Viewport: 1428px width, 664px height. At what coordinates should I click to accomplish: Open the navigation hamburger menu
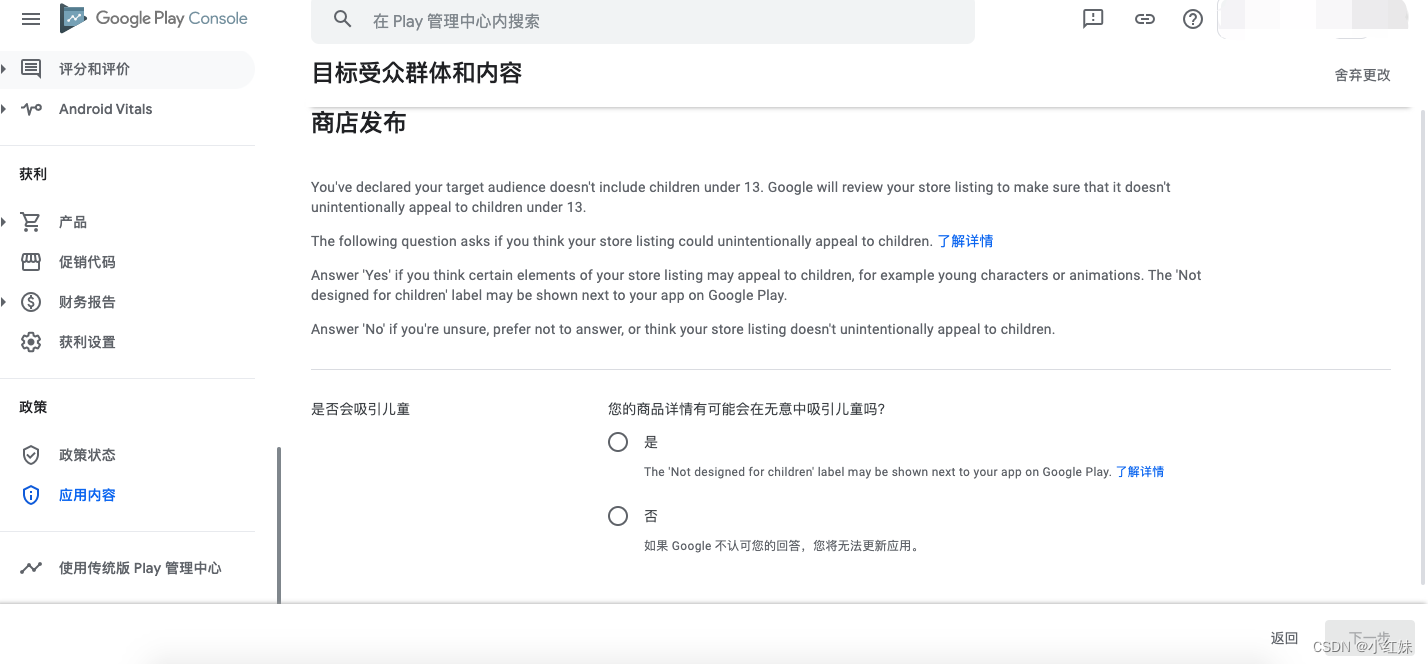pyautogui.click(x=30, y=19)
